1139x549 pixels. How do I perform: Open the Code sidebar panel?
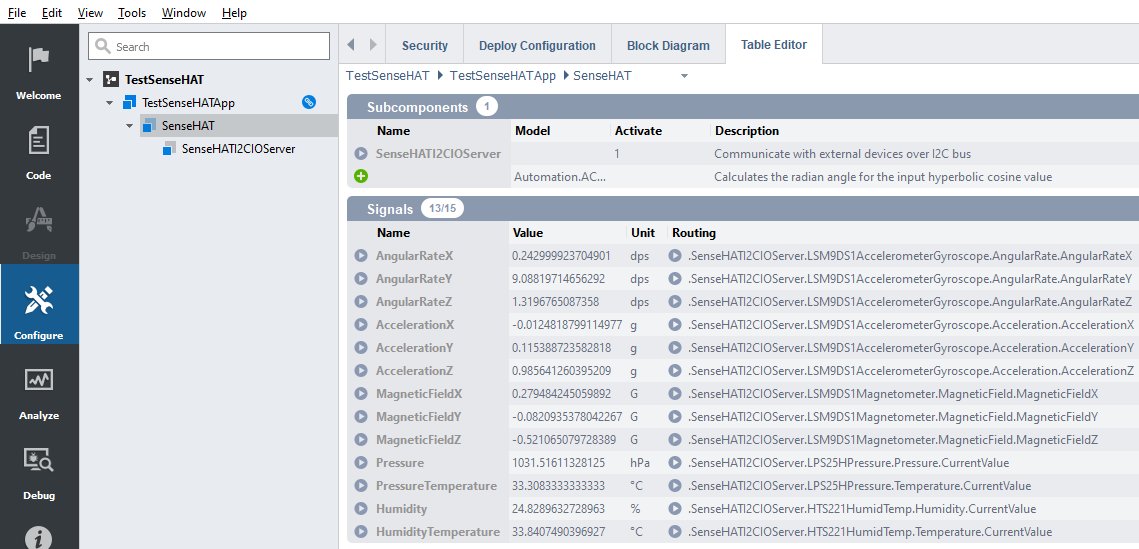tap(38, 150)
